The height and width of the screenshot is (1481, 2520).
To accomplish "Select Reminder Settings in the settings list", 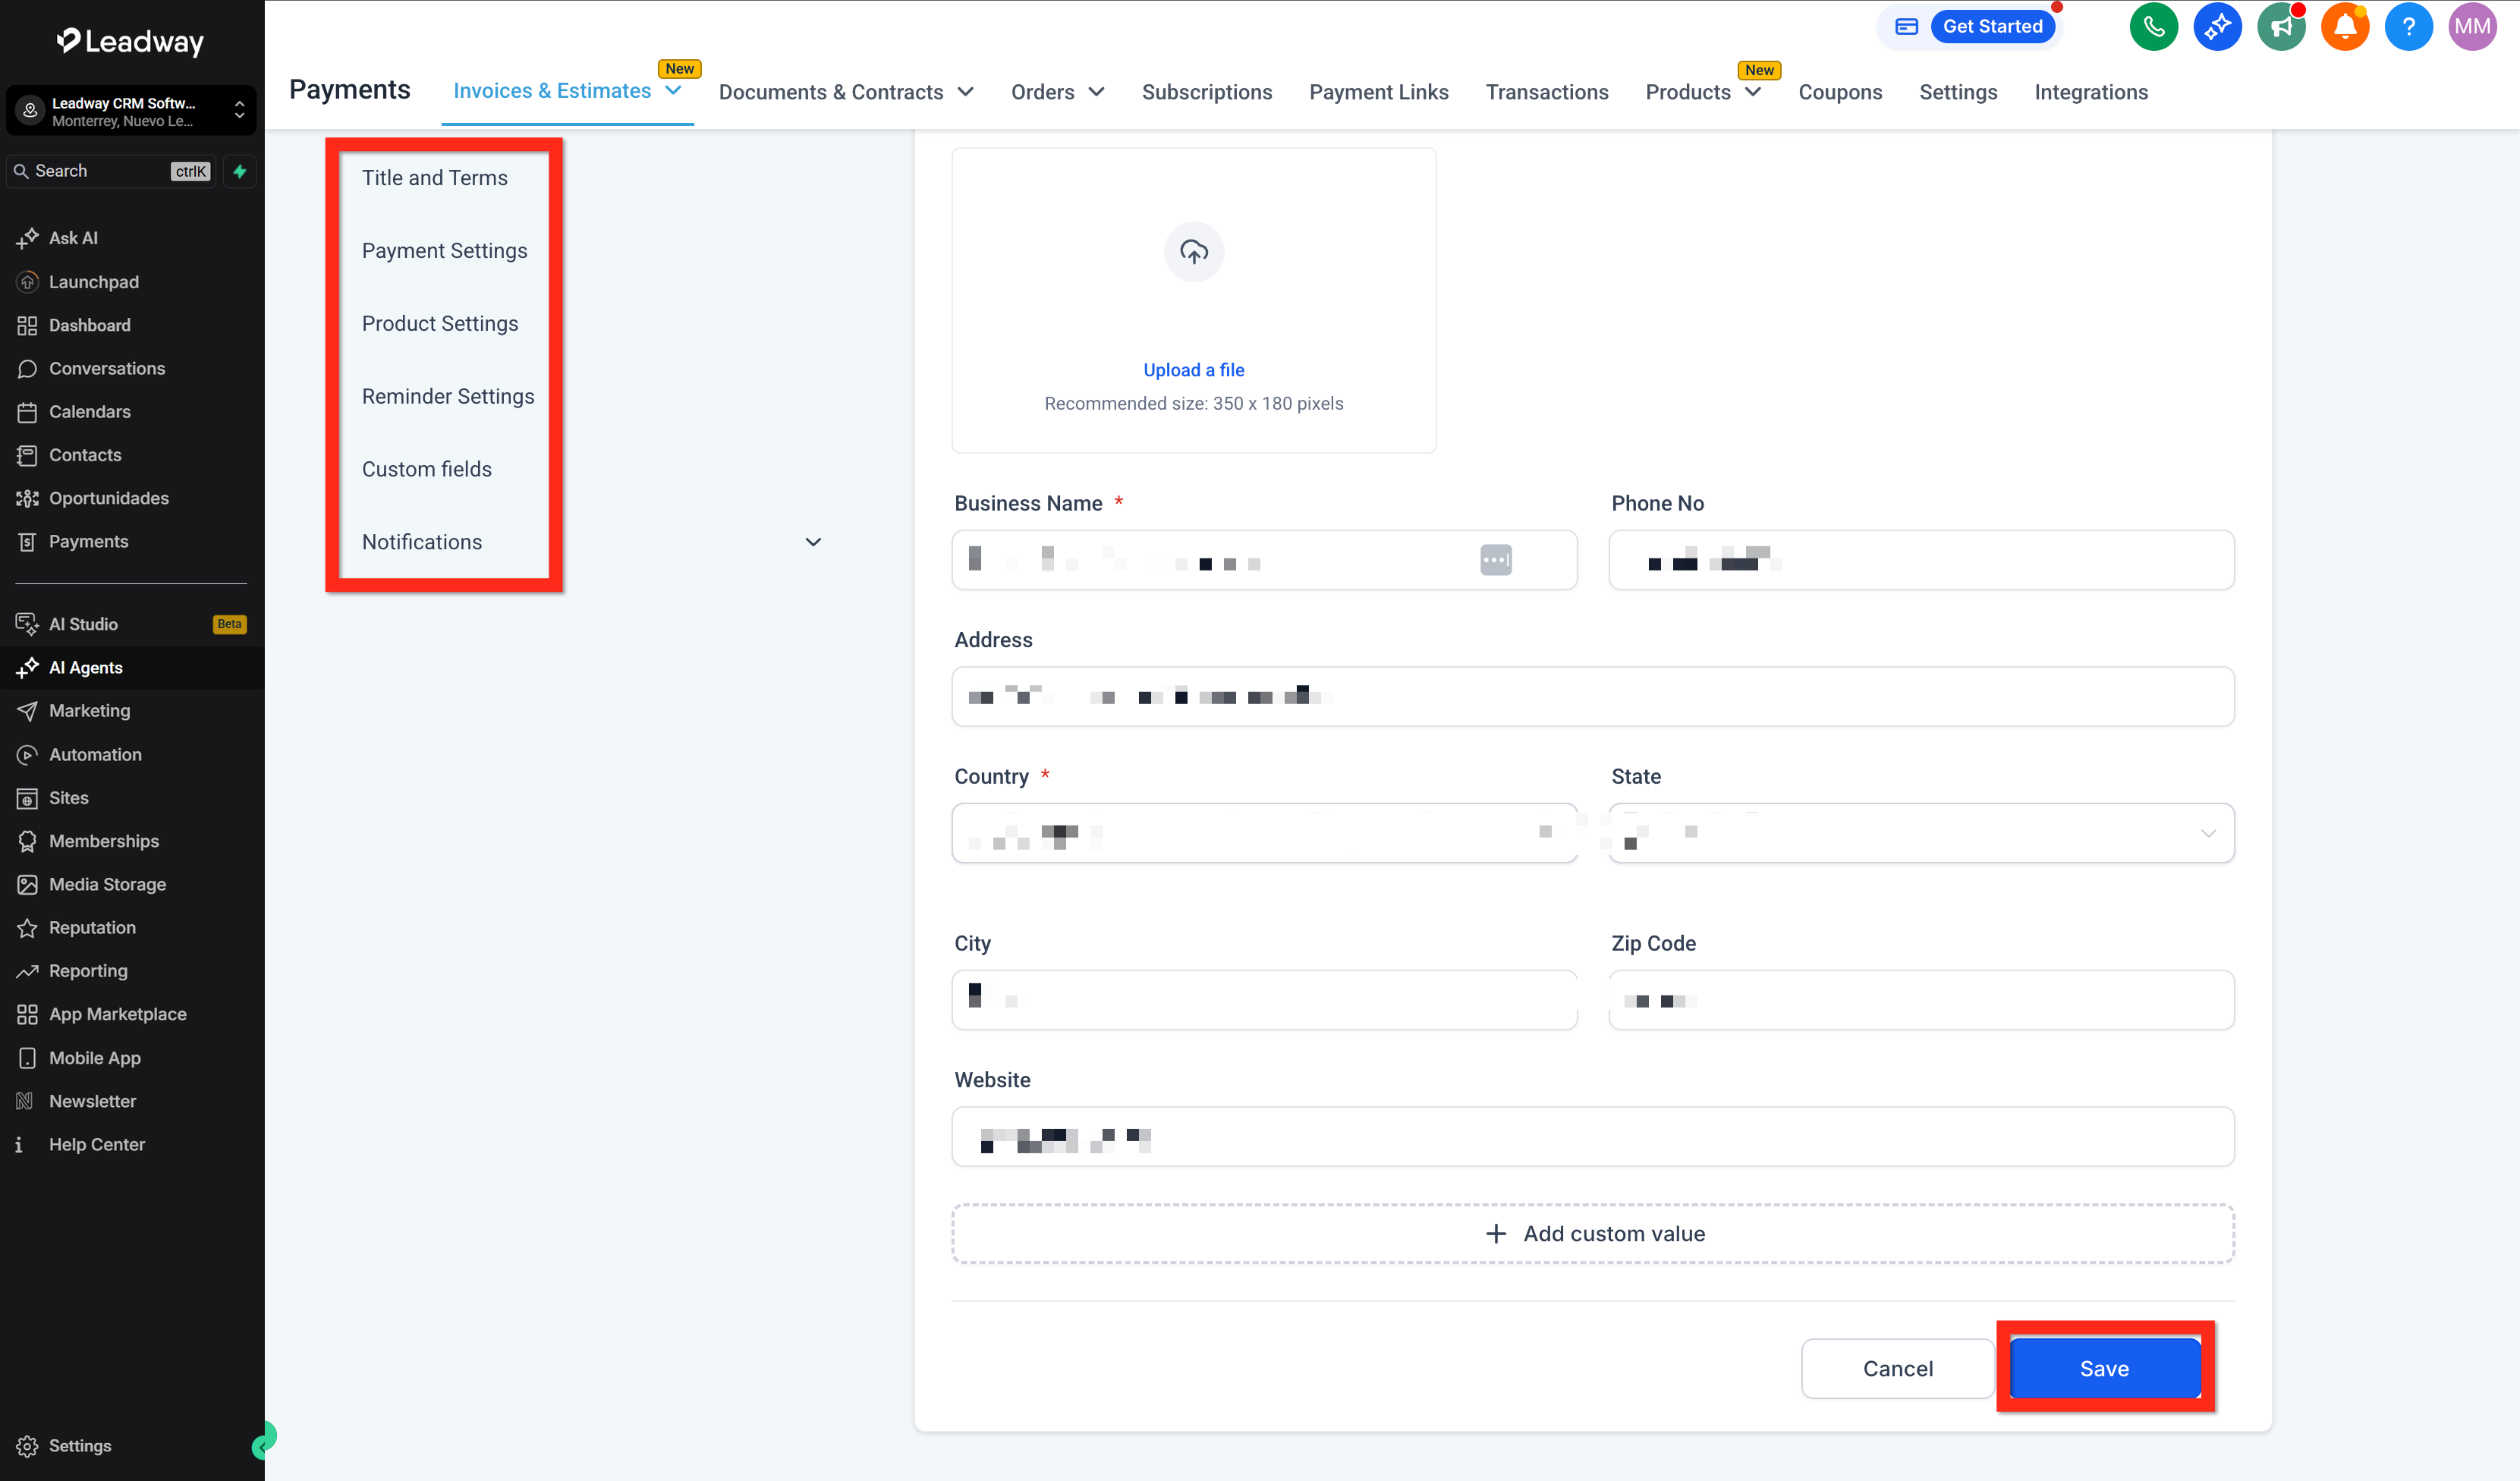I will 448,397.
